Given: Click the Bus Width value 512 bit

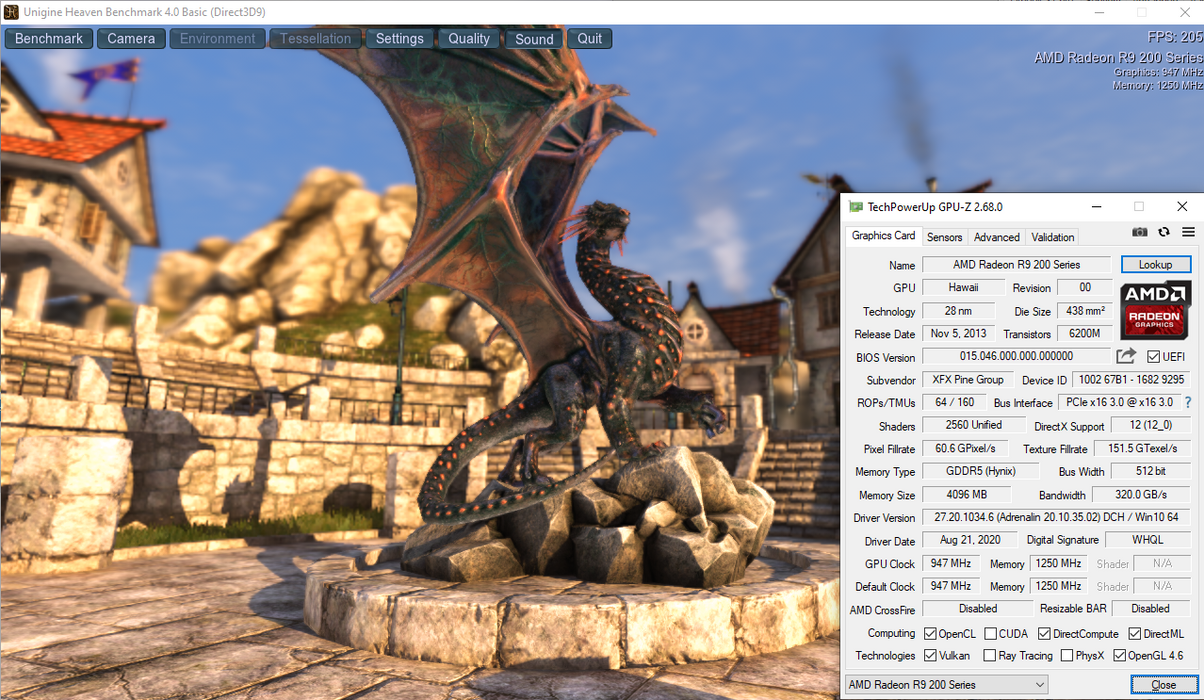Looking at the screenshot, I should (x=1151, y=471).
